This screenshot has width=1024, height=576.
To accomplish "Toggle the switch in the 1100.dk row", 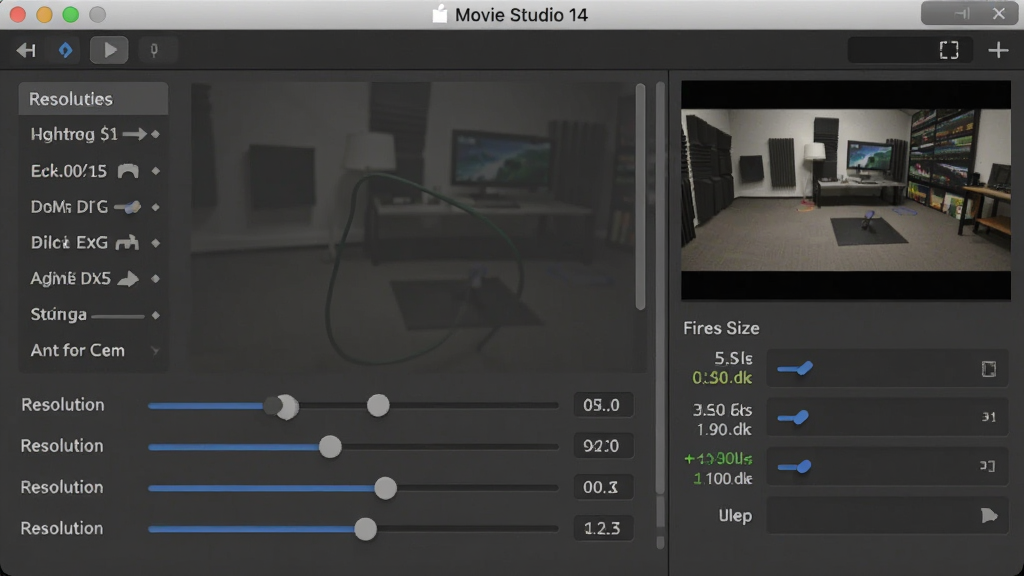I will coord(795,466).
